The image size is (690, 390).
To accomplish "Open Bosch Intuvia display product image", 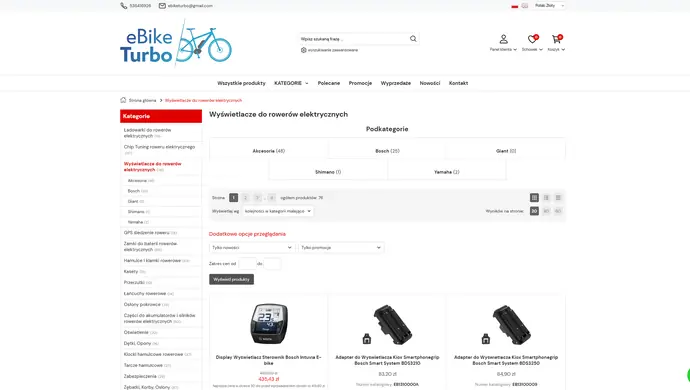I will click(269, 324).
